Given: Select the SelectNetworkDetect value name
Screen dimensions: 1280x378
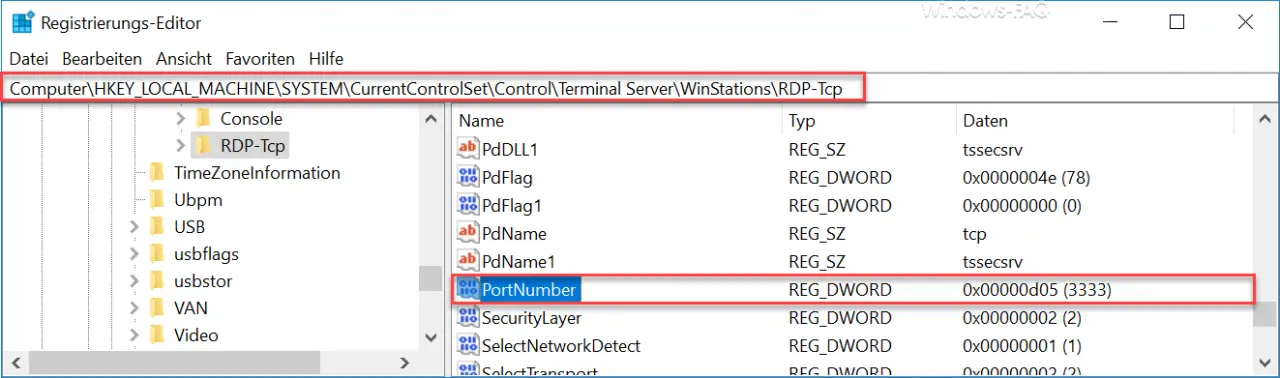Looking at the screenshot, I should coord(562,346).
